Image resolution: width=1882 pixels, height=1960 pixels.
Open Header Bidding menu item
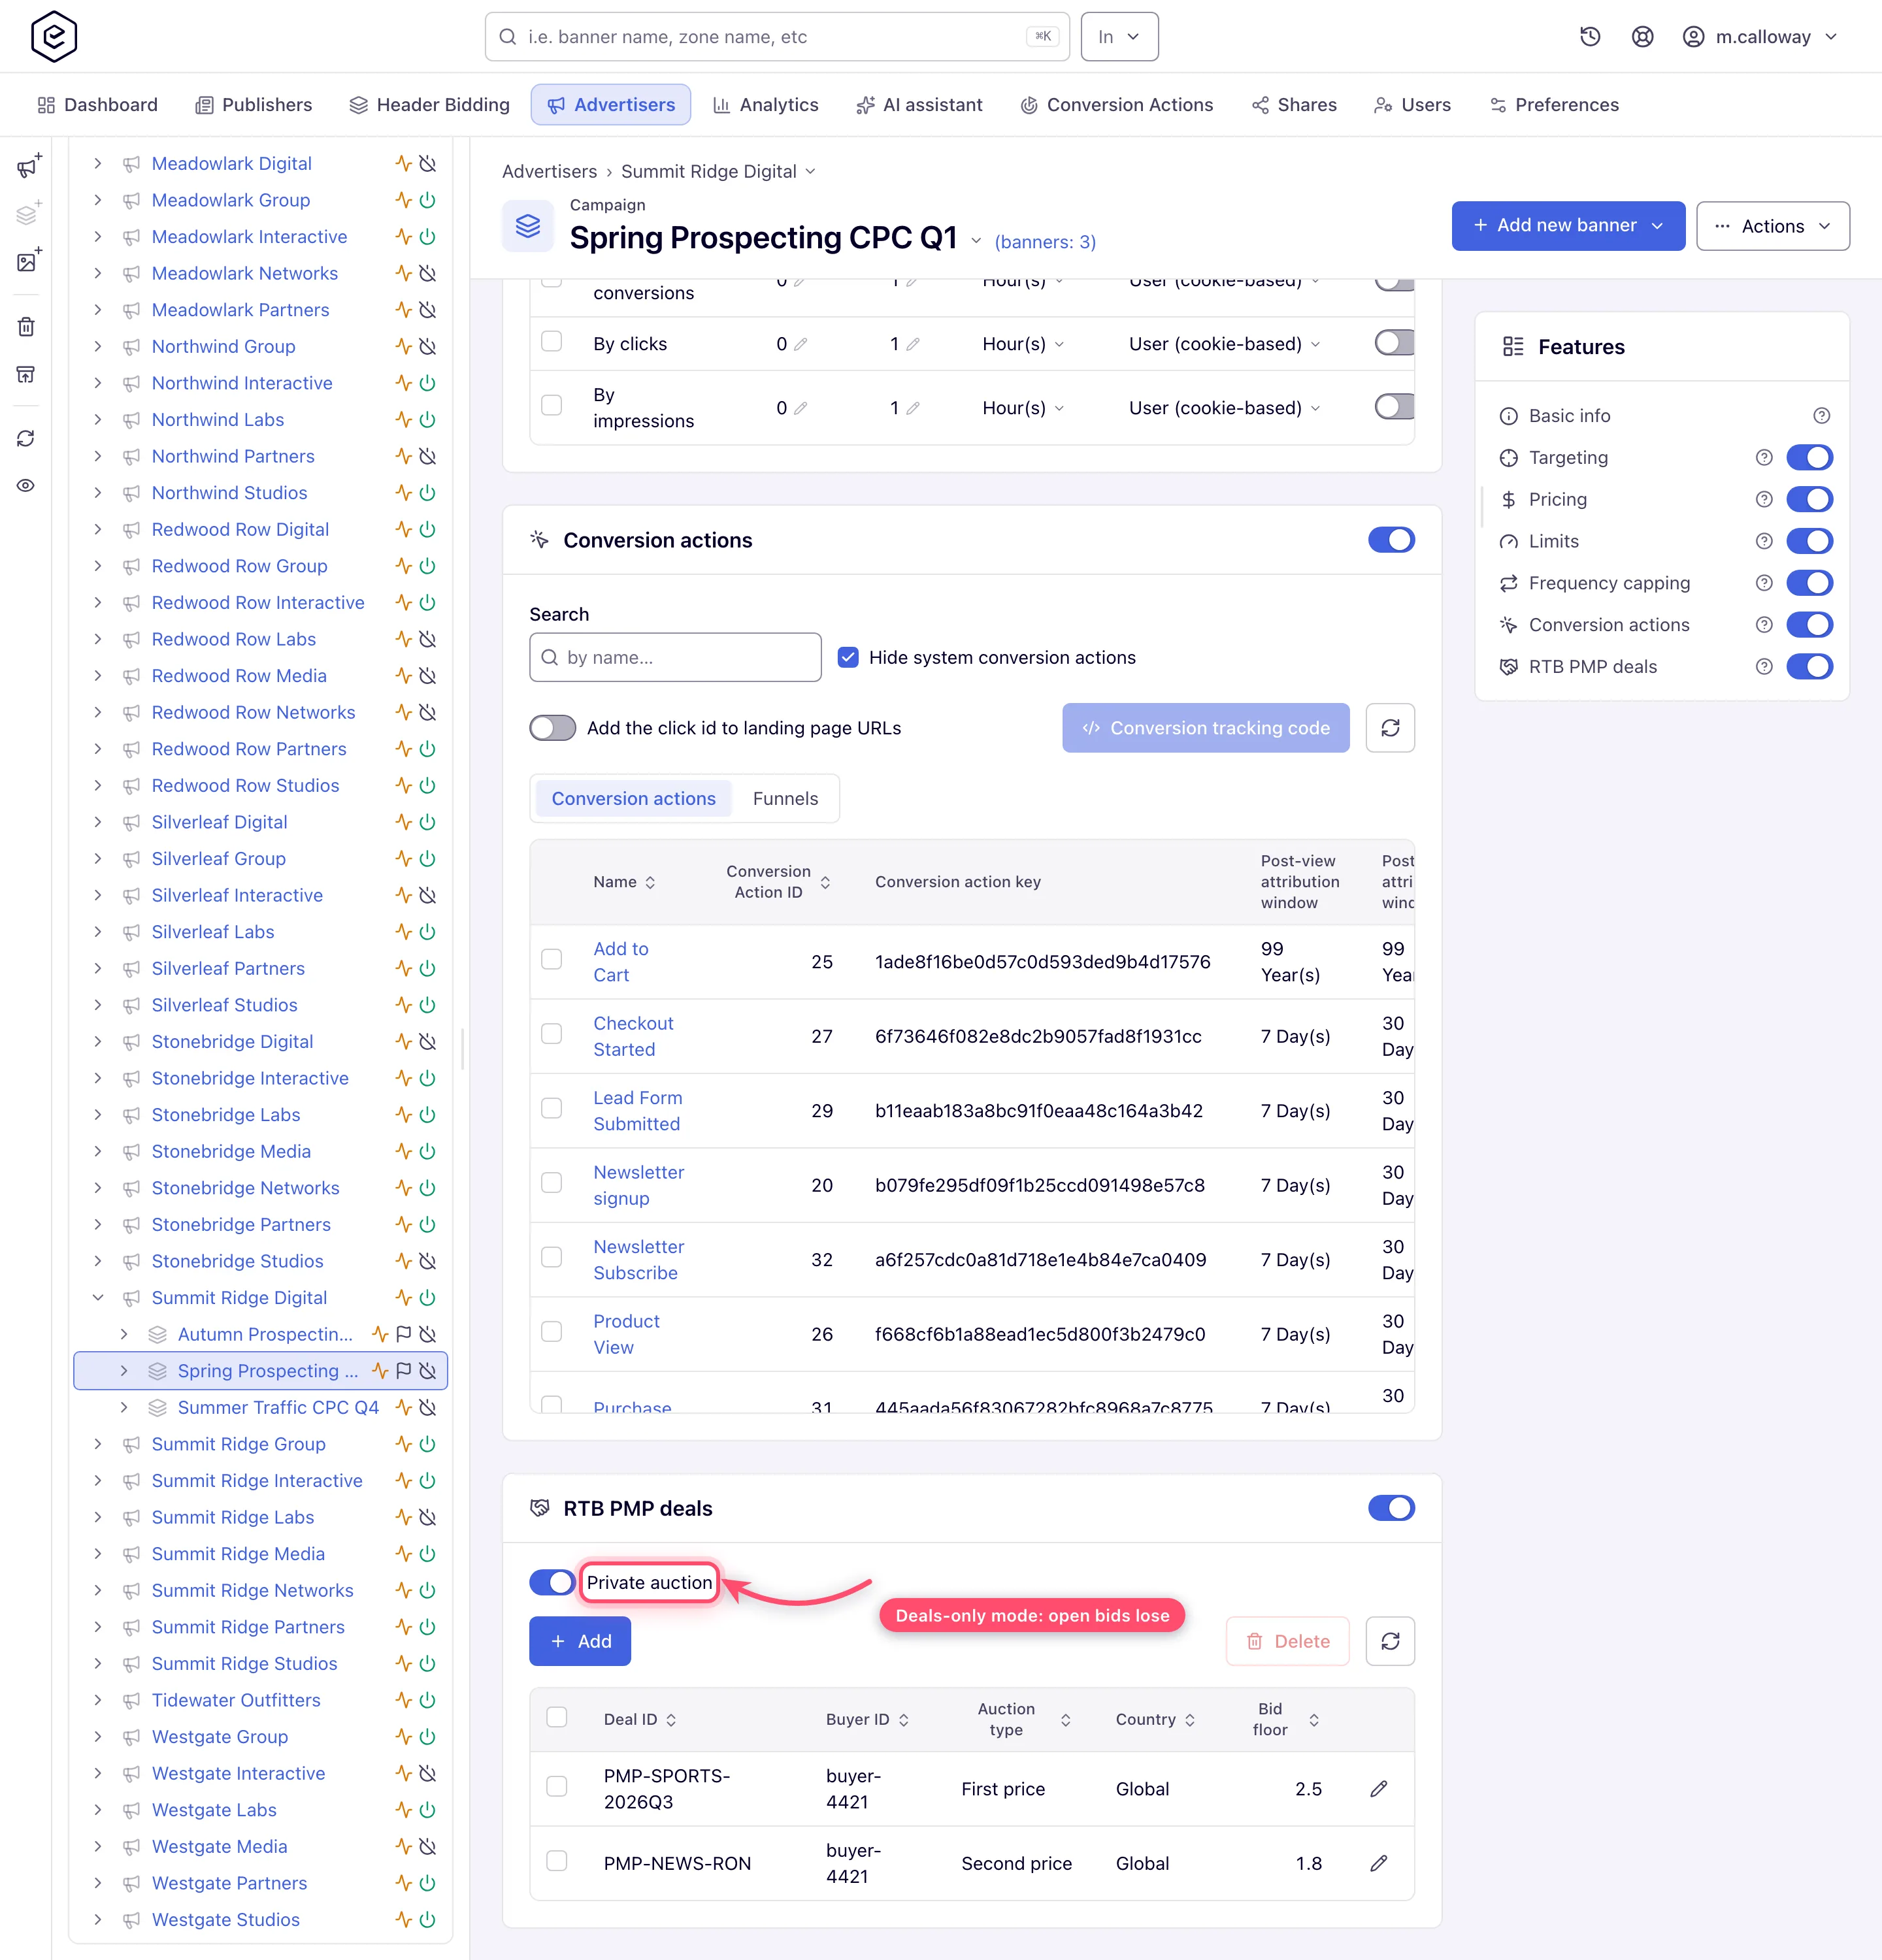429,105
